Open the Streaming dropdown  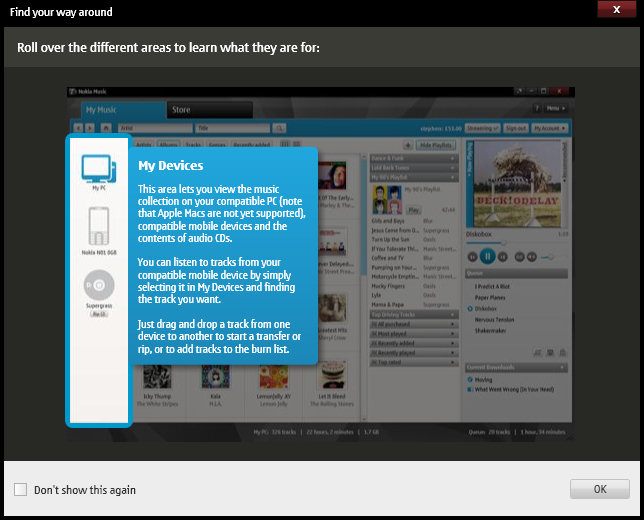[x=483, y=128]
